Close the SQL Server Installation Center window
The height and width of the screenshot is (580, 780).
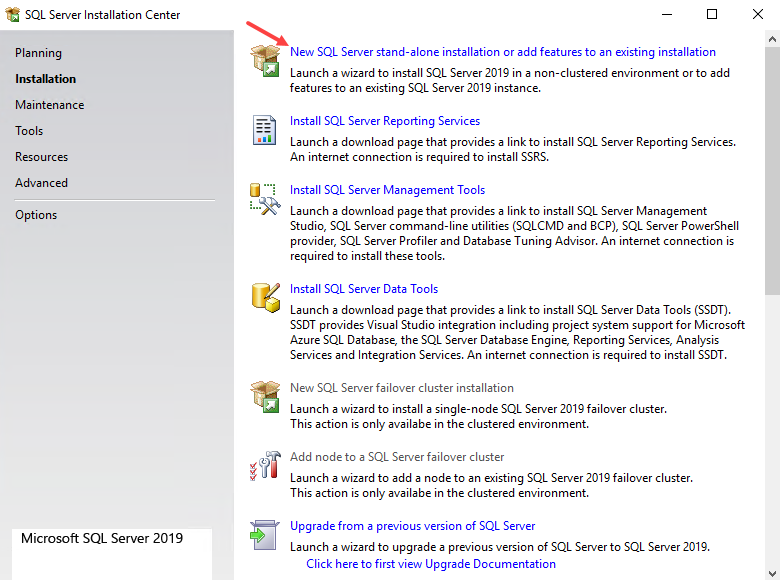757,14
